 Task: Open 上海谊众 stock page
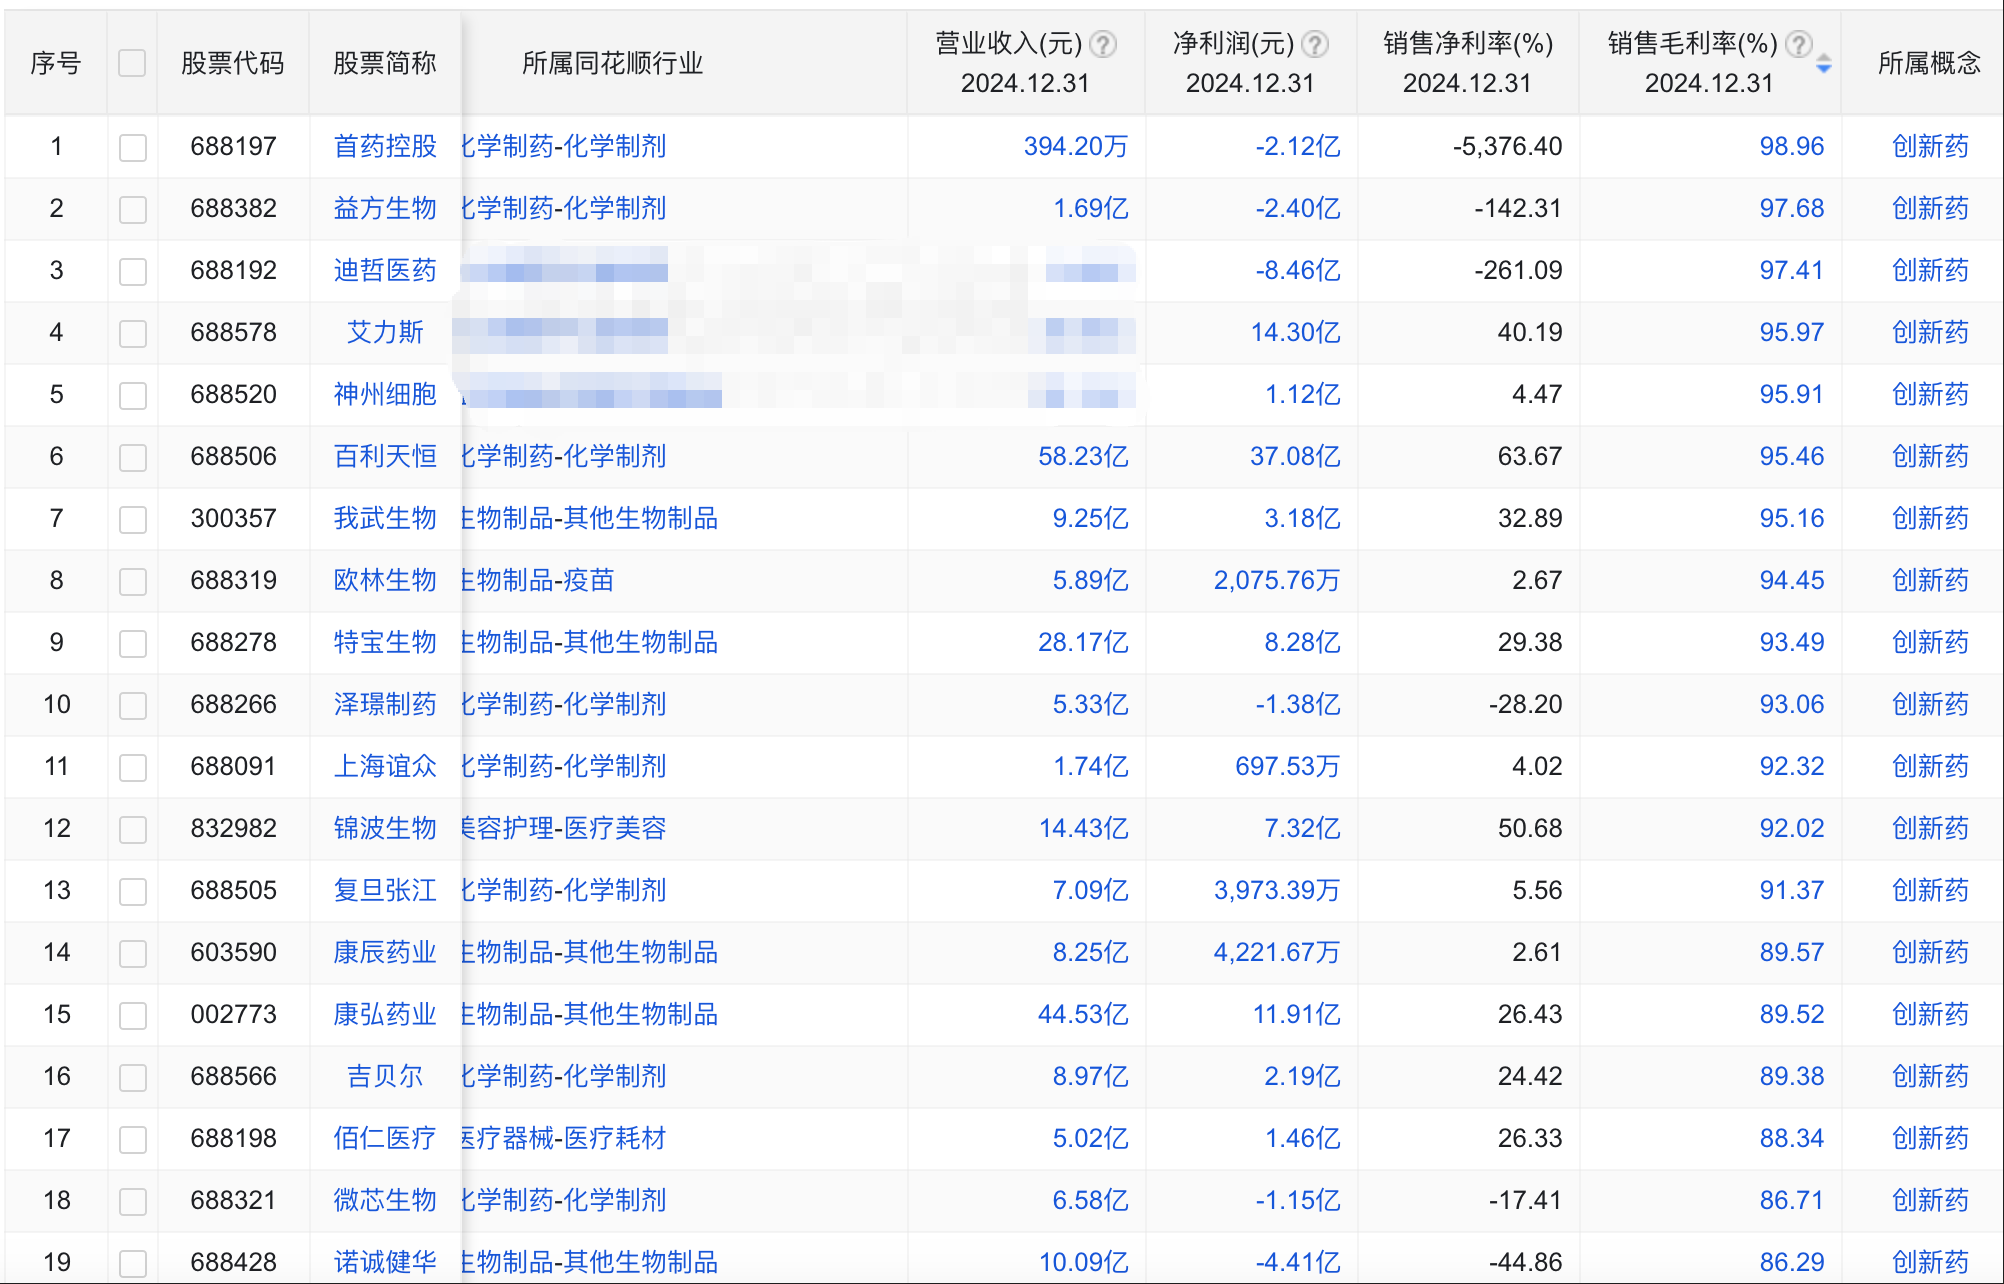385,766
